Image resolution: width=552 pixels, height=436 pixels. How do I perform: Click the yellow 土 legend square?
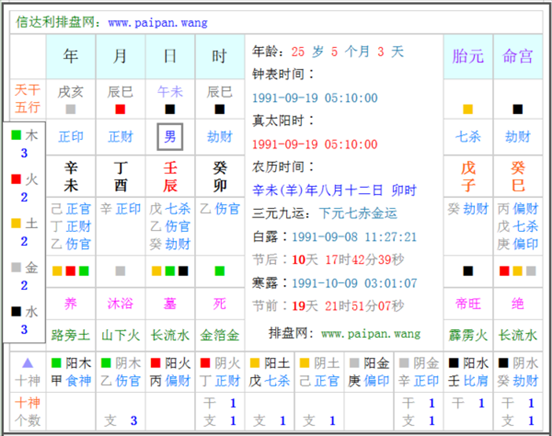[x=16, y=223]
